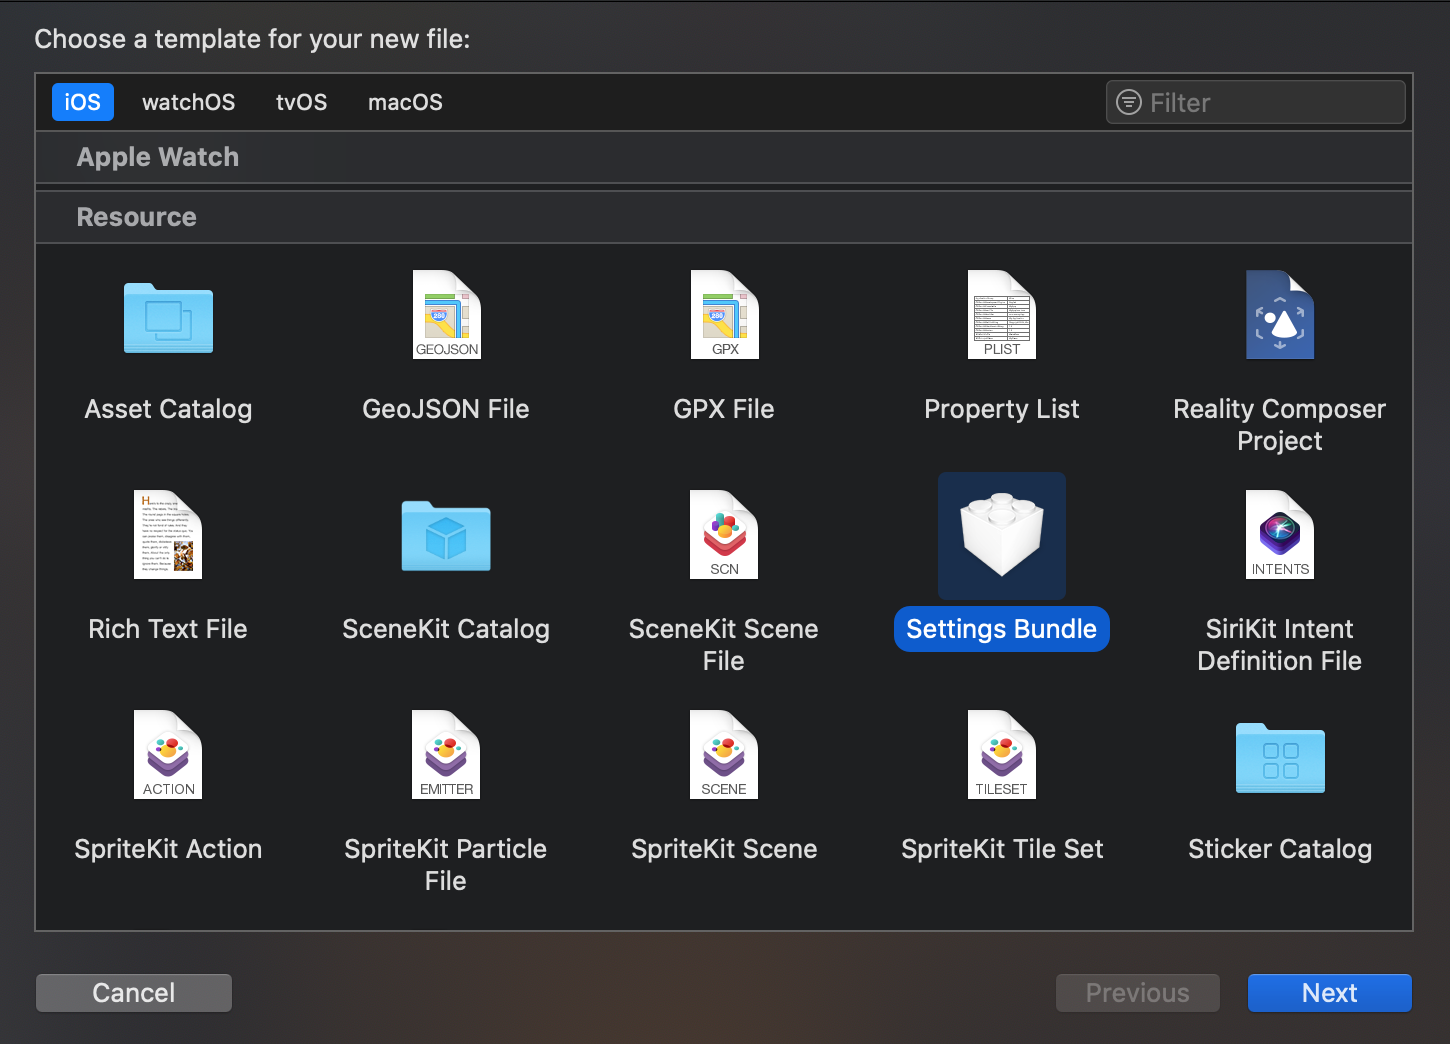Click the 'Sticker Catalog' label
Screen dimensions: 1450x1044
[x=1280, y=849]
